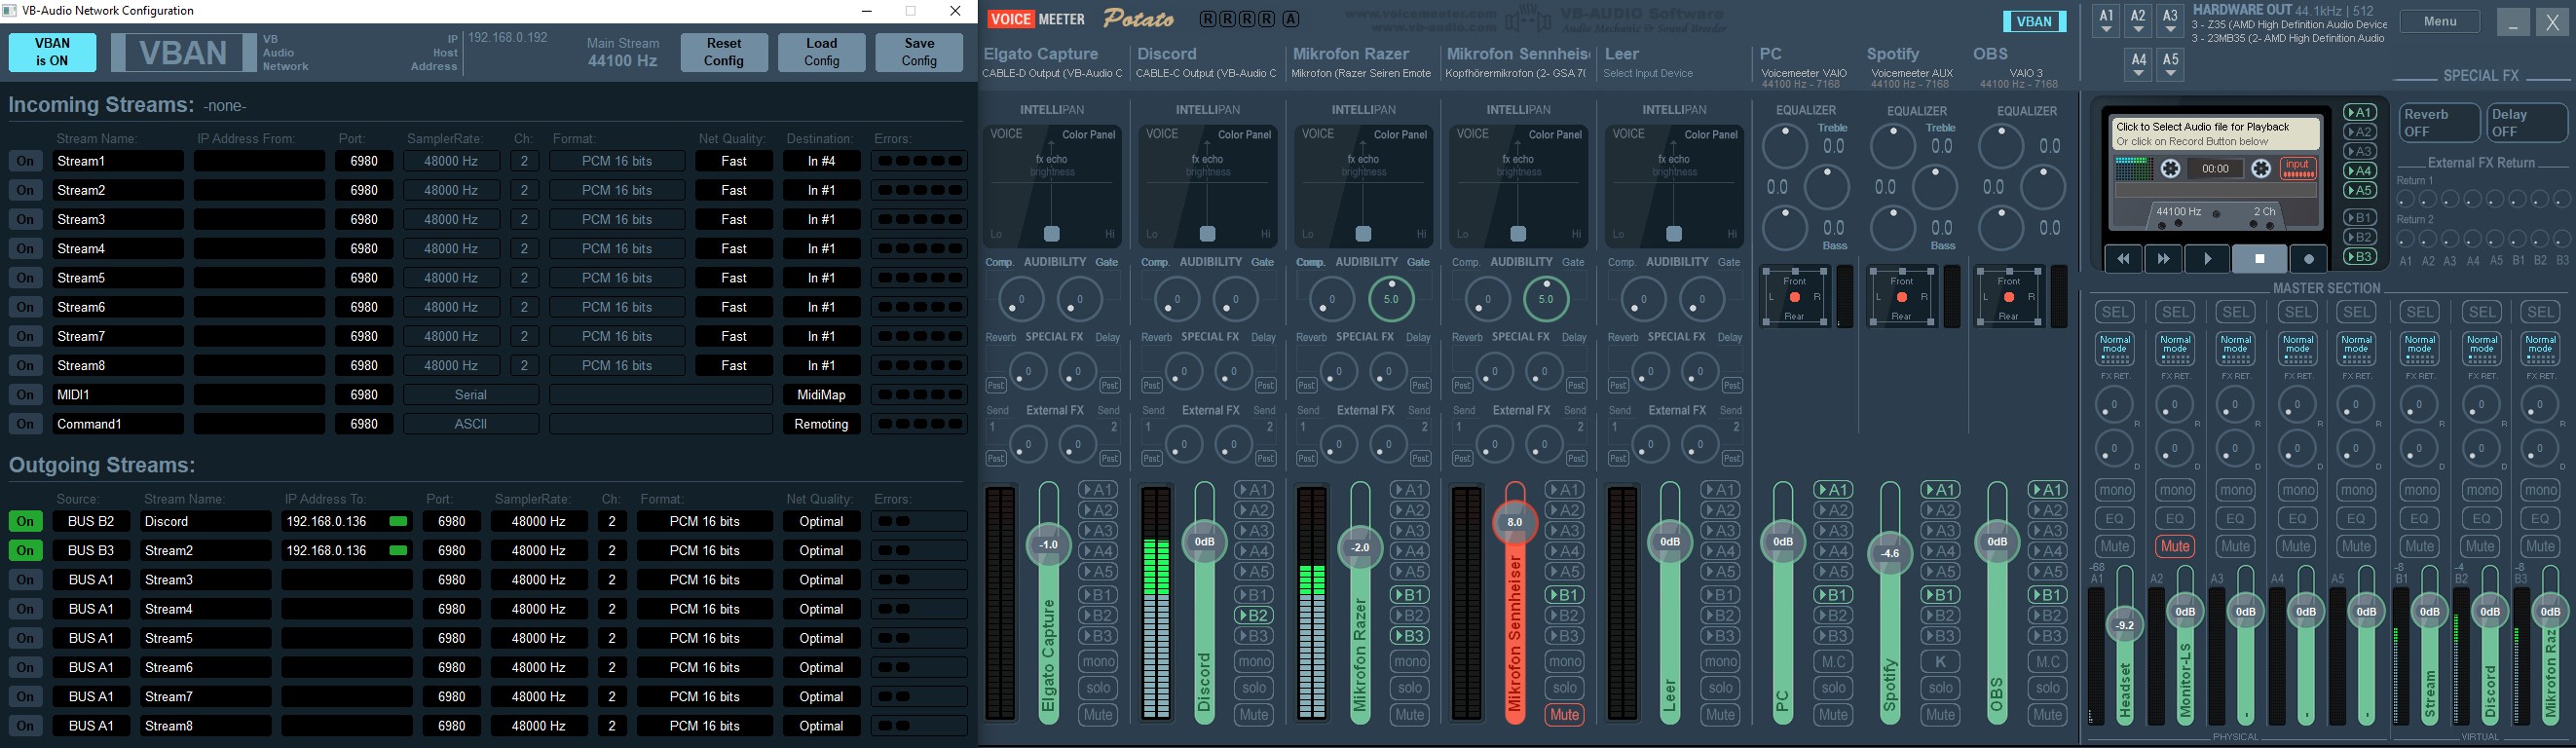Screen dimensions: 2576x748
Task: Click the Elgato Capture strip title
Action: click(1040, 54)
